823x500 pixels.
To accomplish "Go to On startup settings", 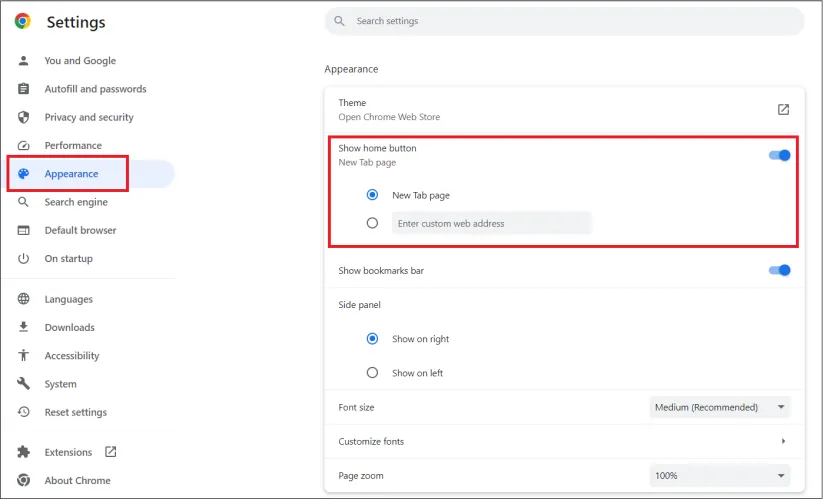I will coord(68,258).
